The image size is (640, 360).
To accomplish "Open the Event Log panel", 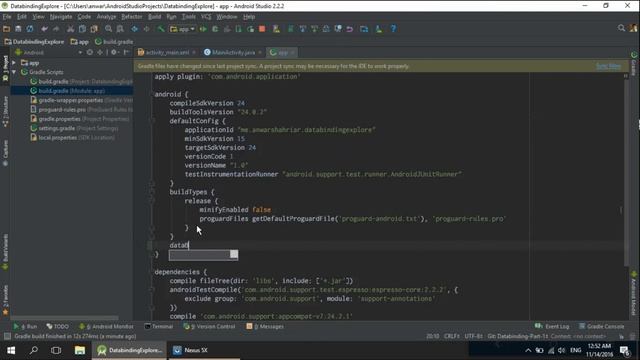I will coord(552,327).
